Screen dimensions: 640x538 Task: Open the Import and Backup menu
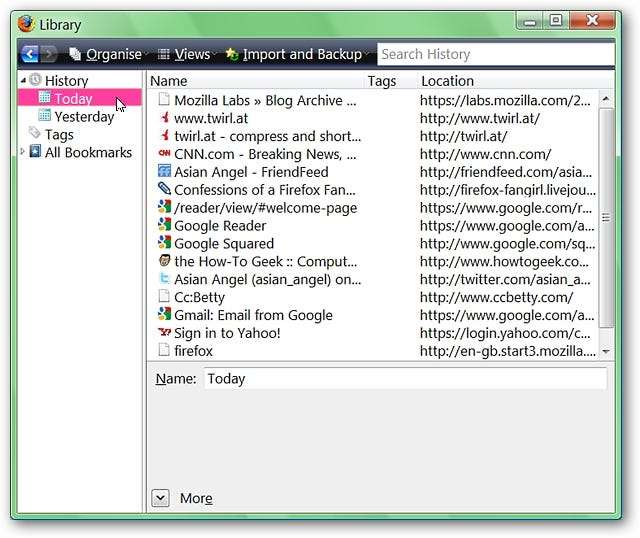296,54
